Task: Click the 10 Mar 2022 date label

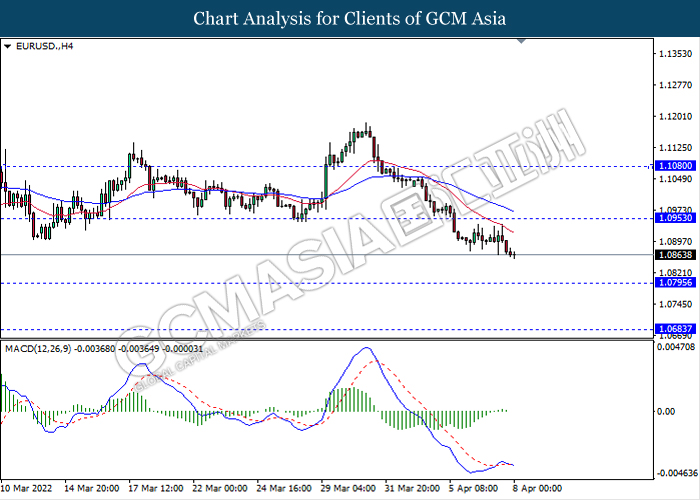Action: pos(26,488)
